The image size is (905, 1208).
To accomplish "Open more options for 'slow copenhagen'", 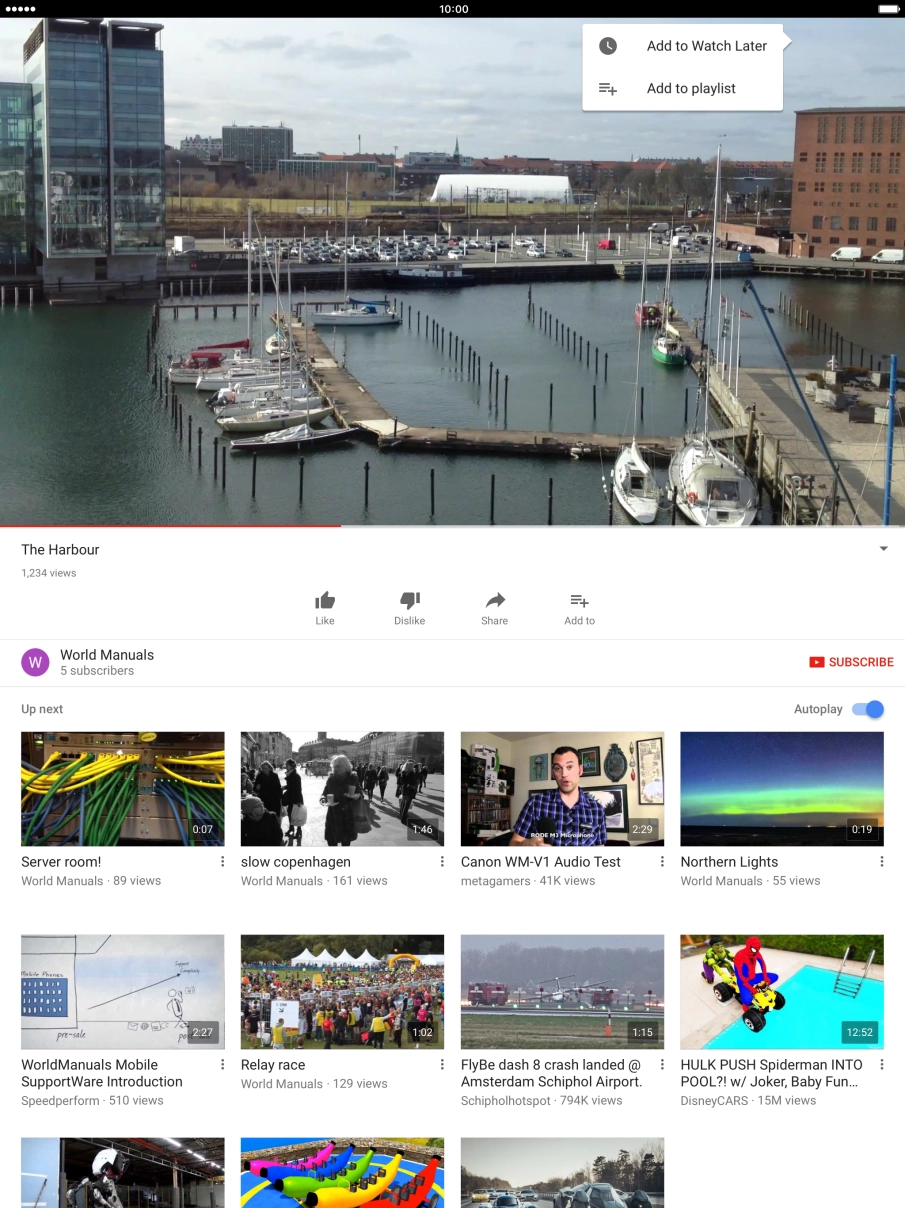I will point(442,862).
